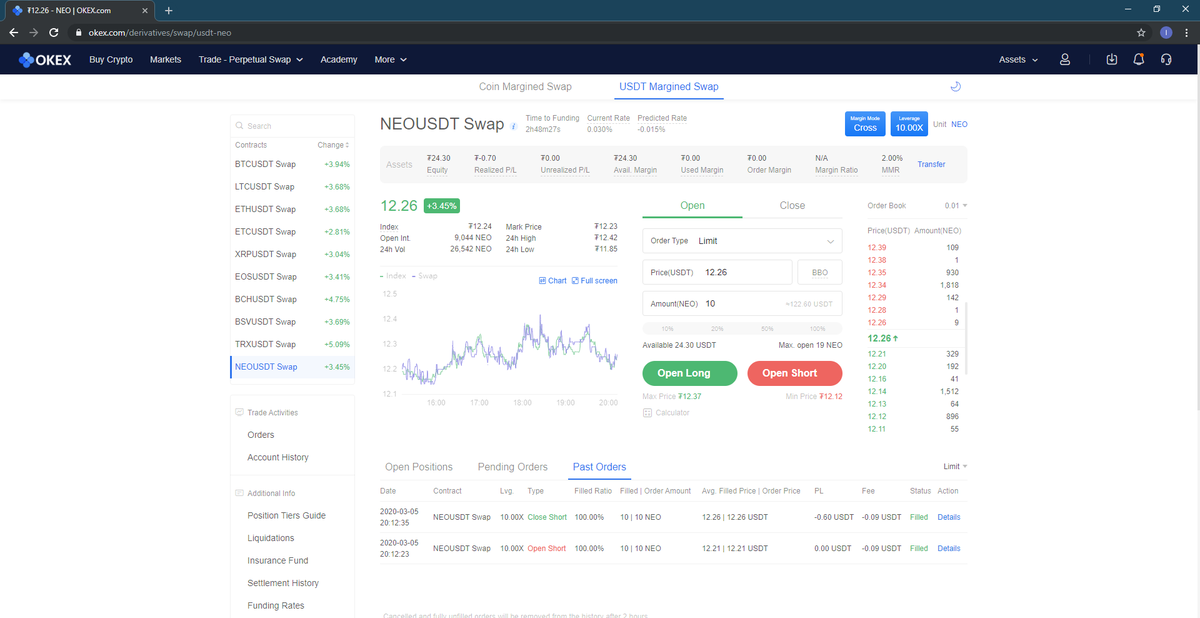Click the OKEX logo
The image size is (1200, 618).
click(45, 60)
